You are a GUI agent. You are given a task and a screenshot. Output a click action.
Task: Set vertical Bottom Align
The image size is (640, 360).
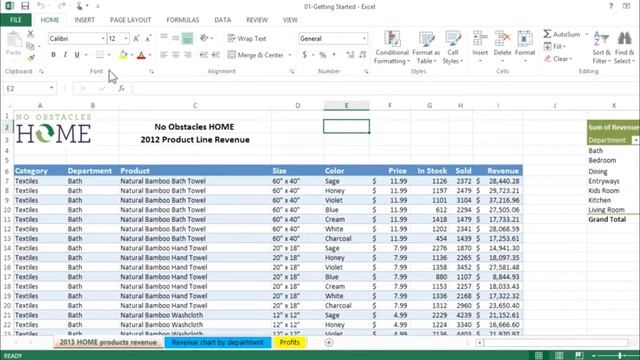pyautogui.click(x=187, y=38)
